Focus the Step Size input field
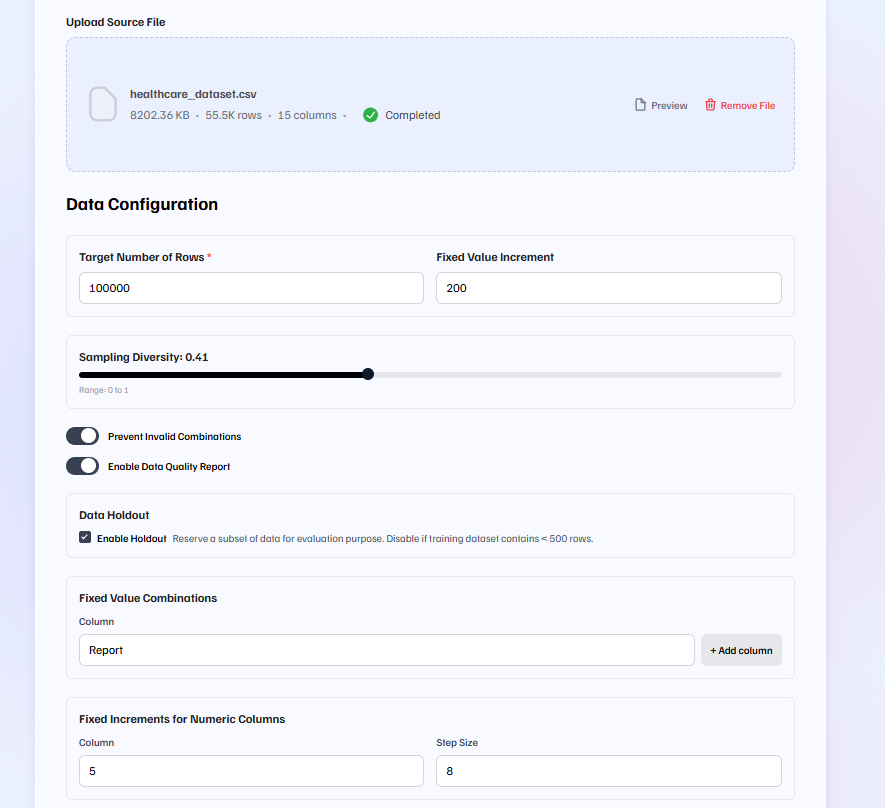The width and height of the screenshot is (885, 808). tap(608, 771)
